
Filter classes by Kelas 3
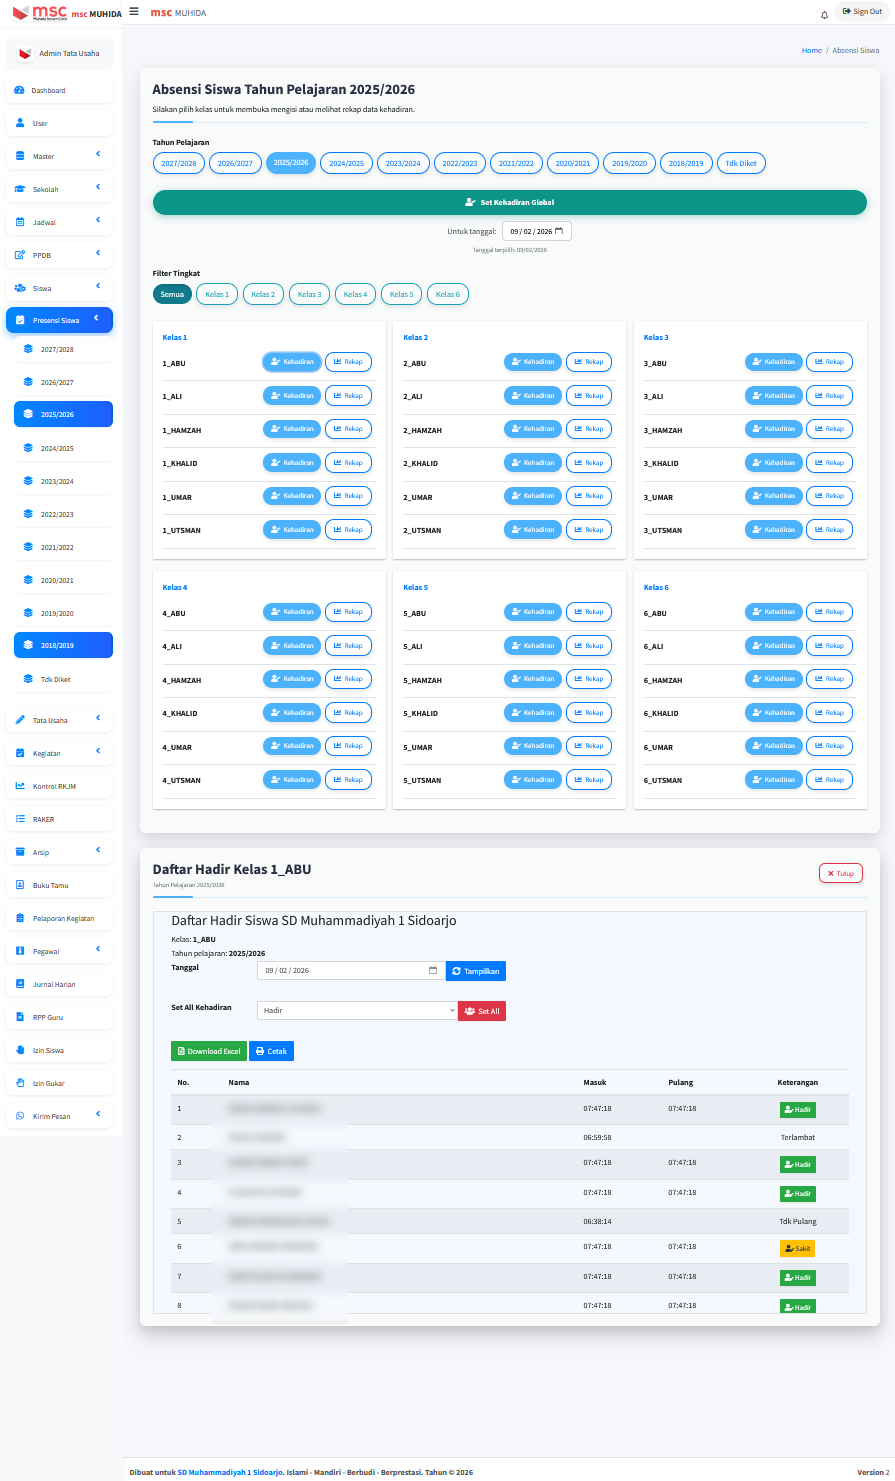click(x=309, y=294)
